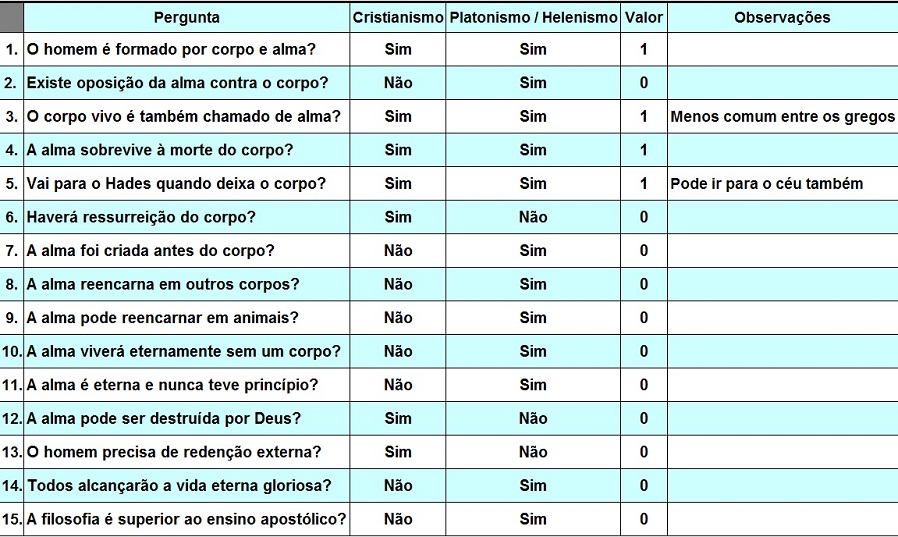This screenshot has width=898, height=537.
Task: Click row number 15 cell
Action: click(x=11, y=519)
